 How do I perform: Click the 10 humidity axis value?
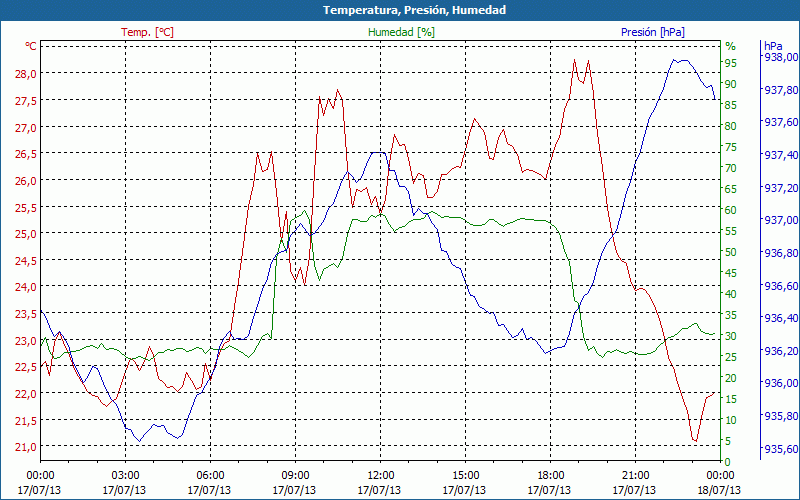pos(731,420)
